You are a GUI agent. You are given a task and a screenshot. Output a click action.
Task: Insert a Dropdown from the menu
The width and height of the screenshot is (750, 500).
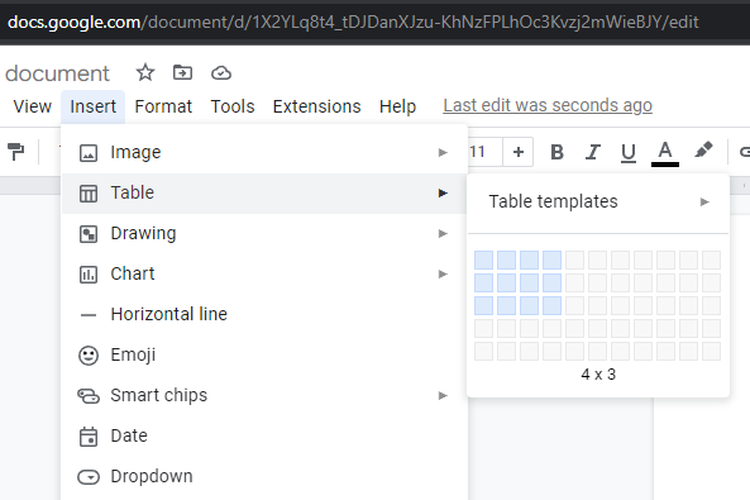151,476
